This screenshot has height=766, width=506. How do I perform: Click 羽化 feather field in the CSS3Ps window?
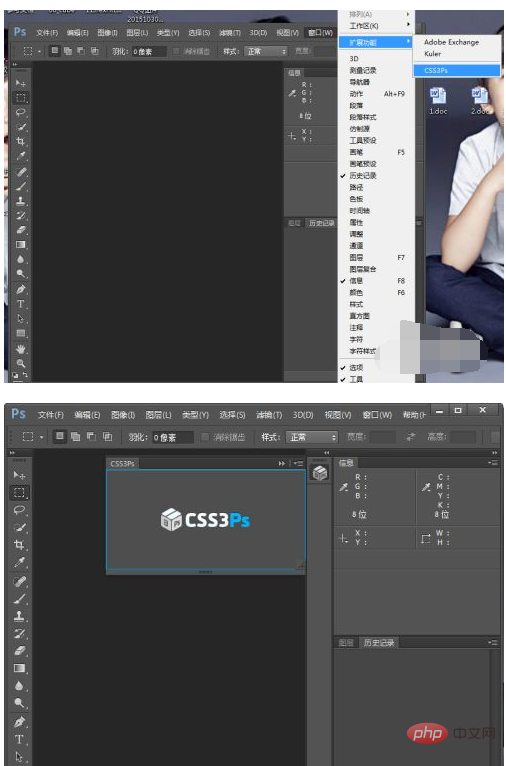[x=172, y=437]
